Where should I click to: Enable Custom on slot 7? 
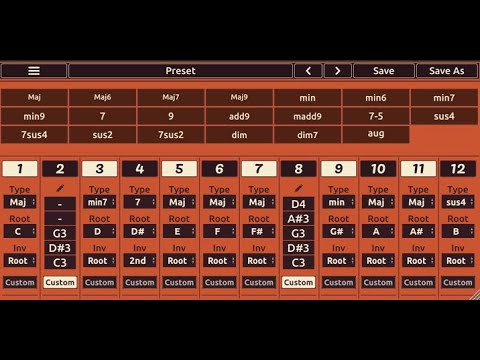[x=259, y=282]
